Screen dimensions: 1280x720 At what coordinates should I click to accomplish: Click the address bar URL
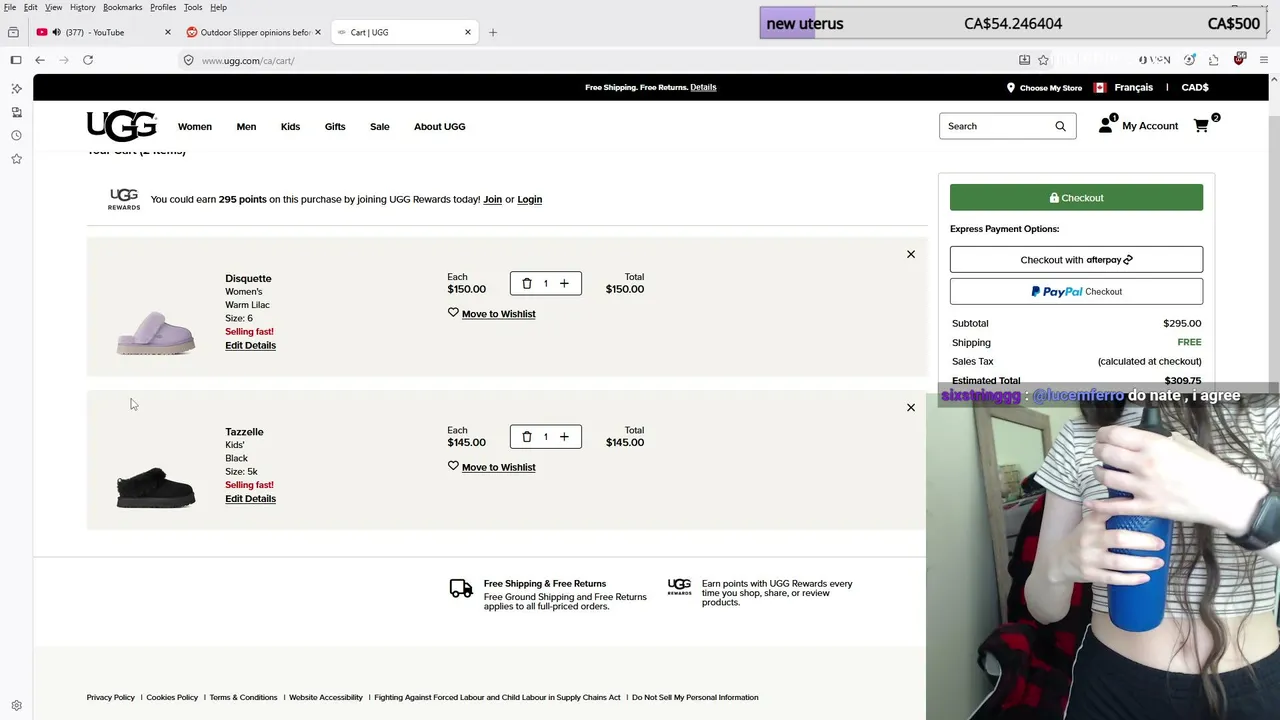coord(248,60)
